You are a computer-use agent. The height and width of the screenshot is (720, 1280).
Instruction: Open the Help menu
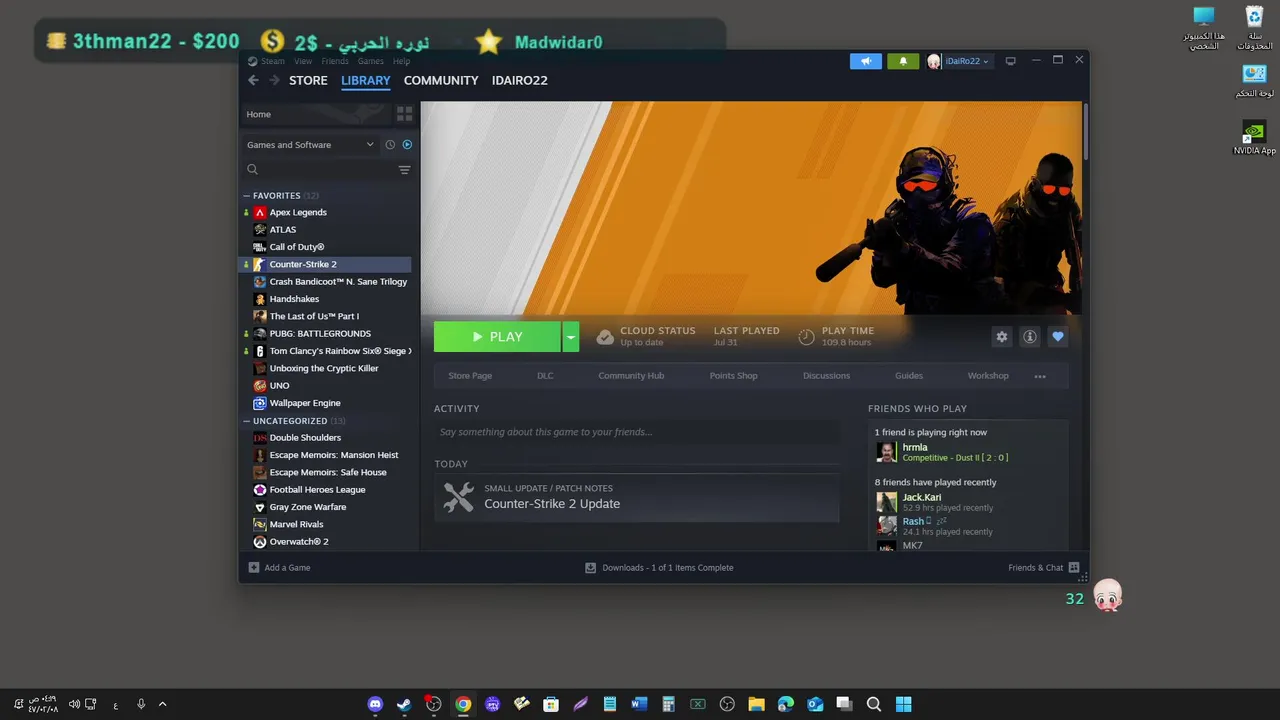click(401, 61)
